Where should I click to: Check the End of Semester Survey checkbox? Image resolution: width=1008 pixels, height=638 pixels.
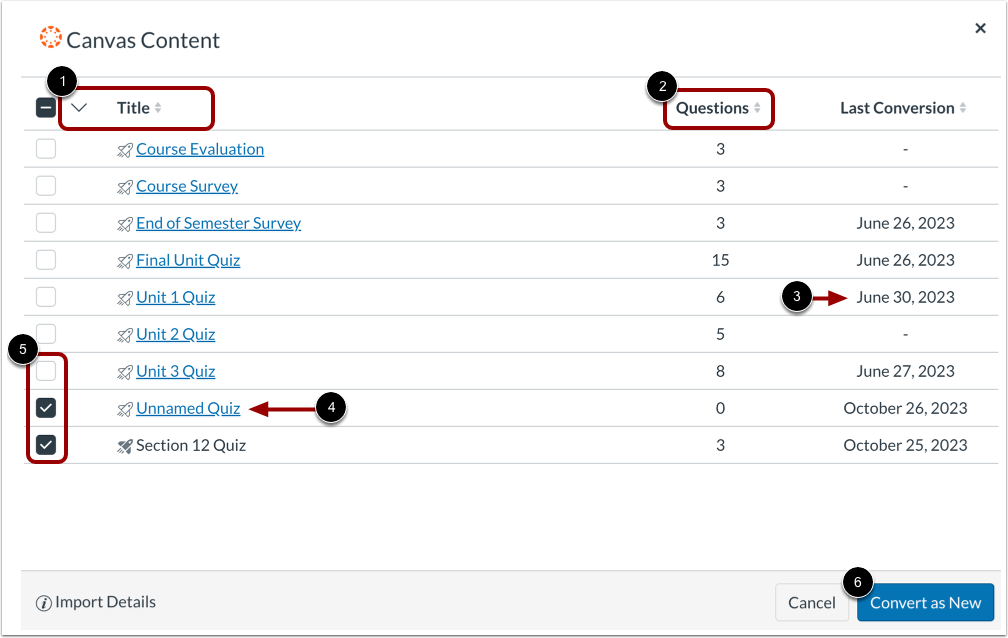(46, 222)
